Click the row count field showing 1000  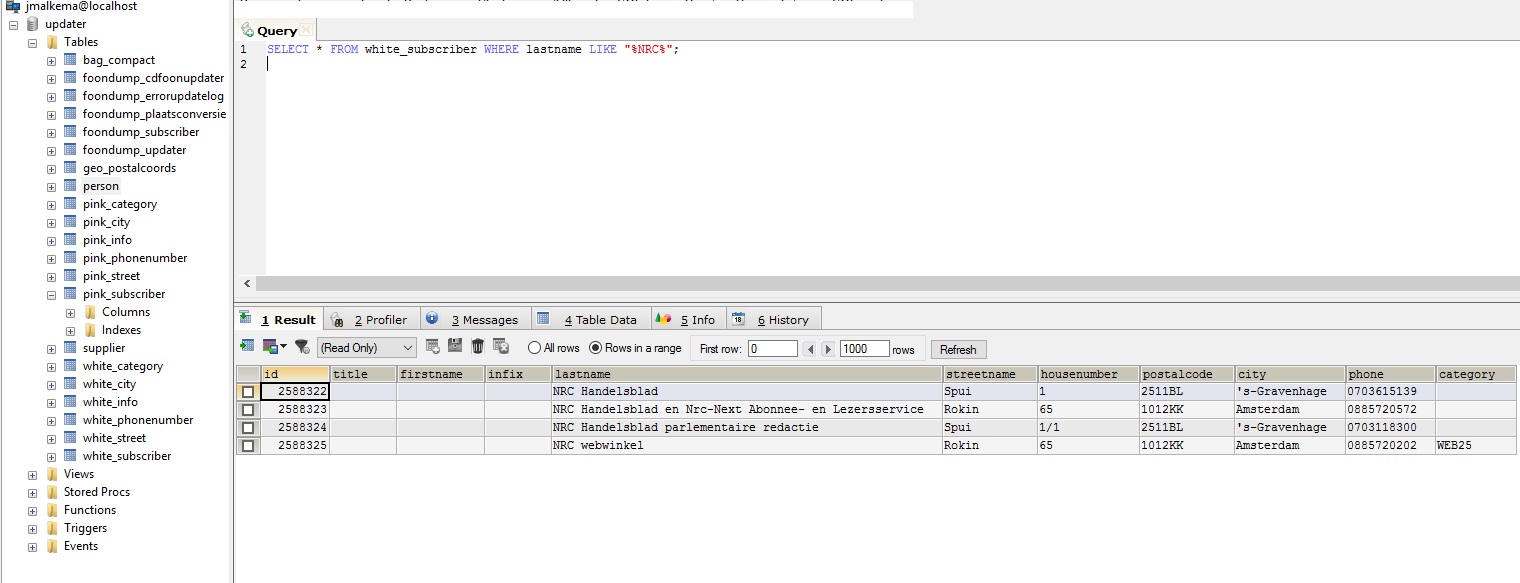pyautogui.click(x=865, y=349)
